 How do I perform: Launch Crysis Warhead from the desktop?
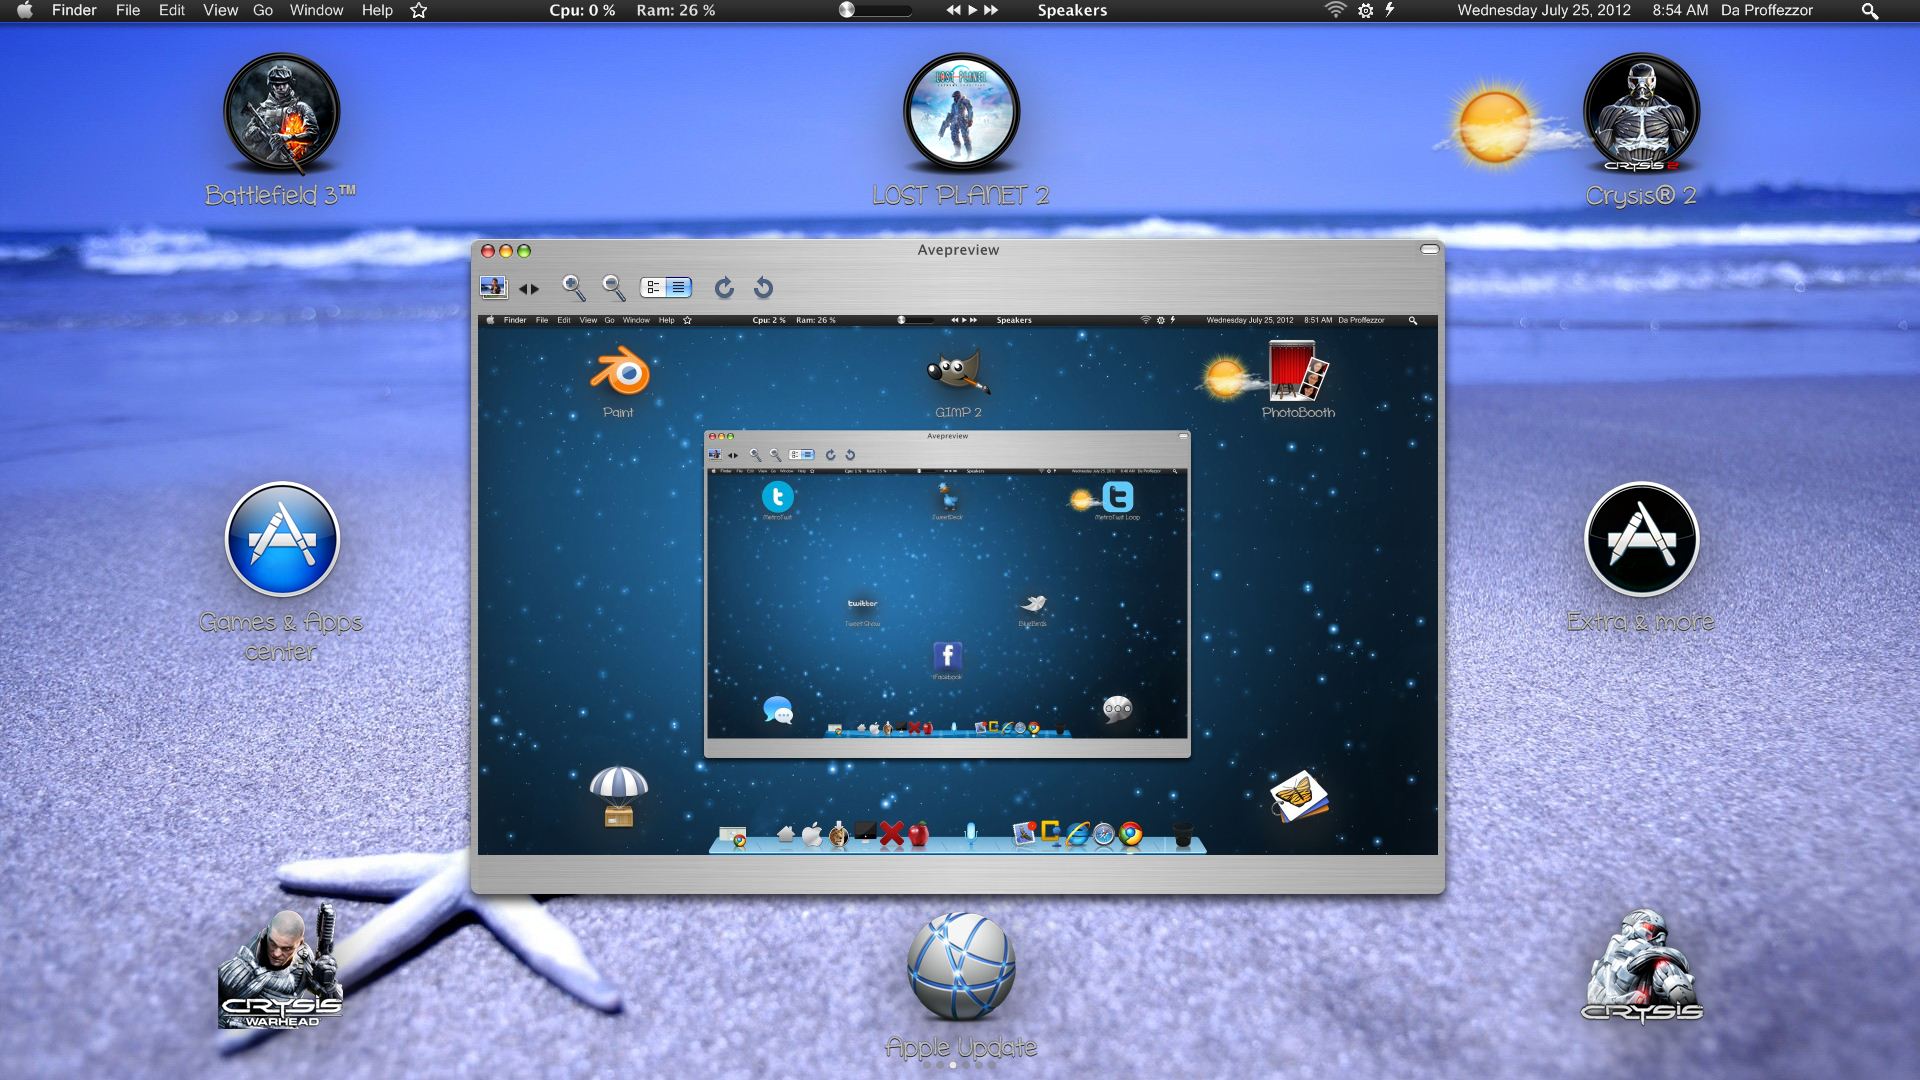[281, 968]
